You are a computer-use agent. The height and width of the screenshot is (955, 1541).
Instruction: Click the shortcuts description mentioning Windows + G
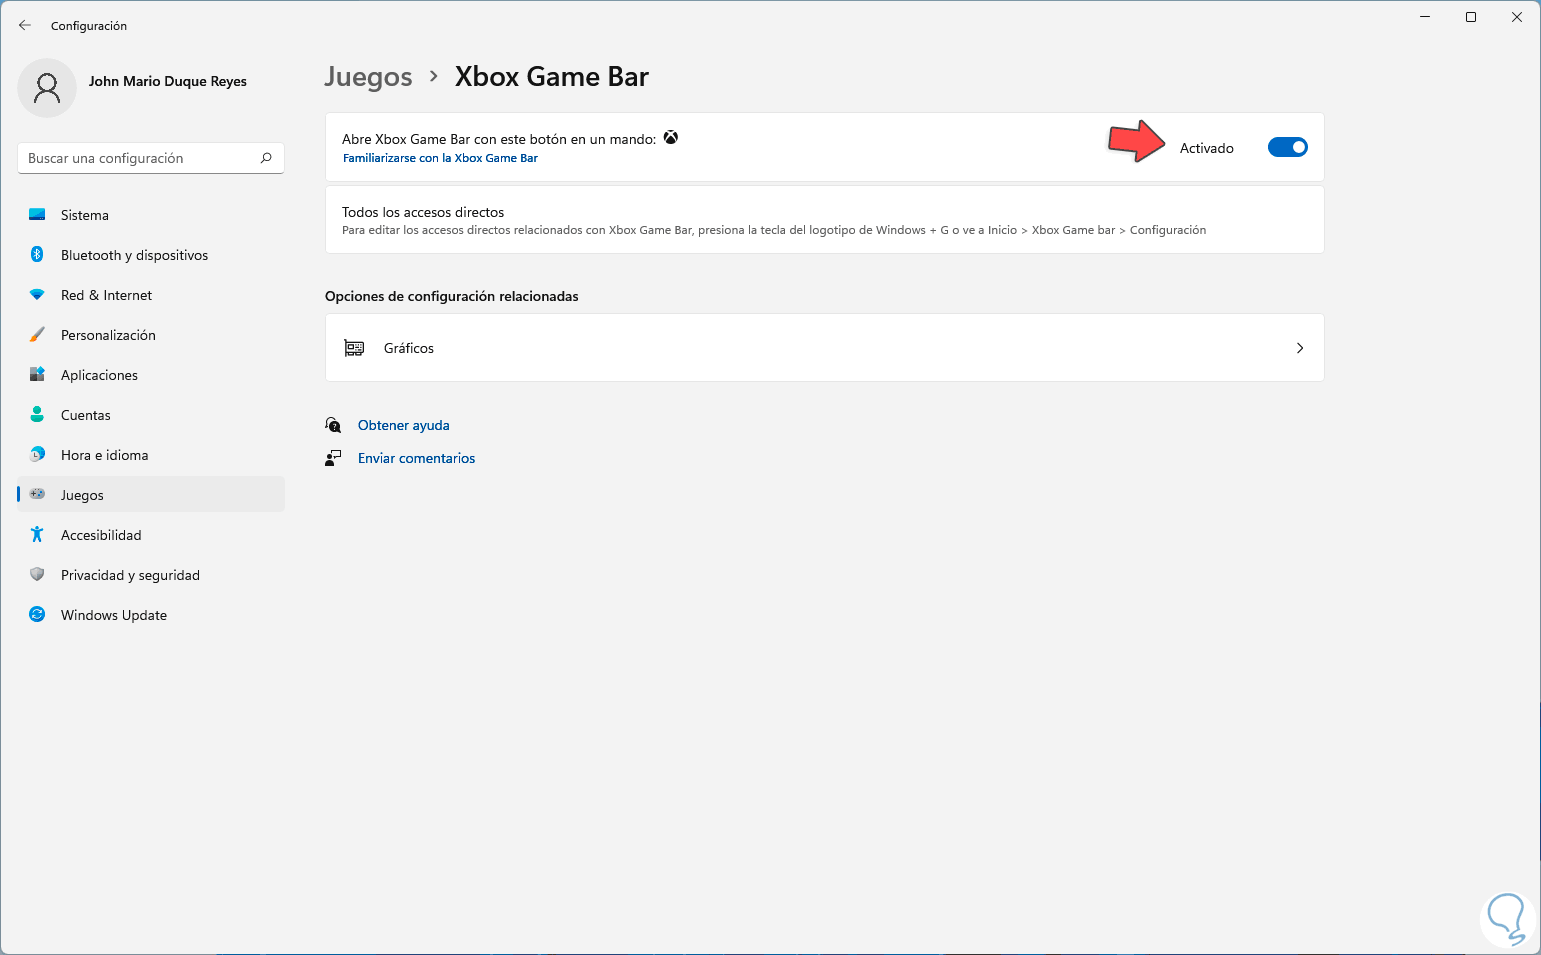[774, 230]
